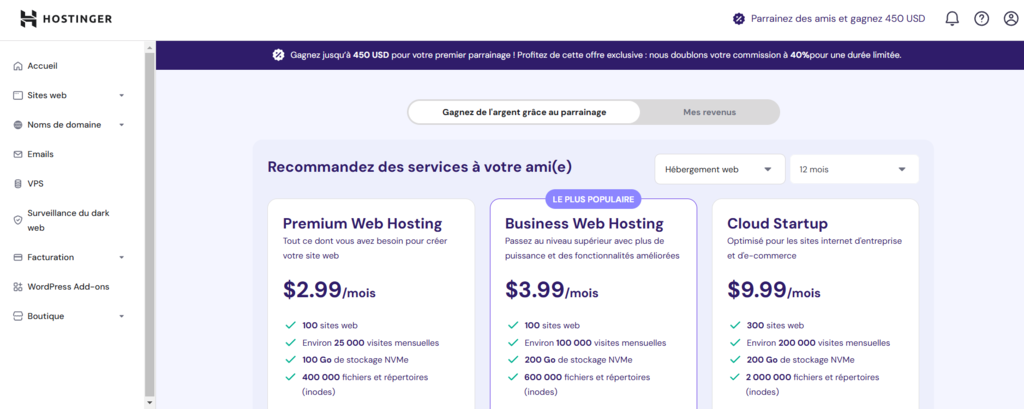This screenshot has height=409, width=1024.
Task: Click "100 Go de stockage NVMe"
Action: click(x=356, y=360)
